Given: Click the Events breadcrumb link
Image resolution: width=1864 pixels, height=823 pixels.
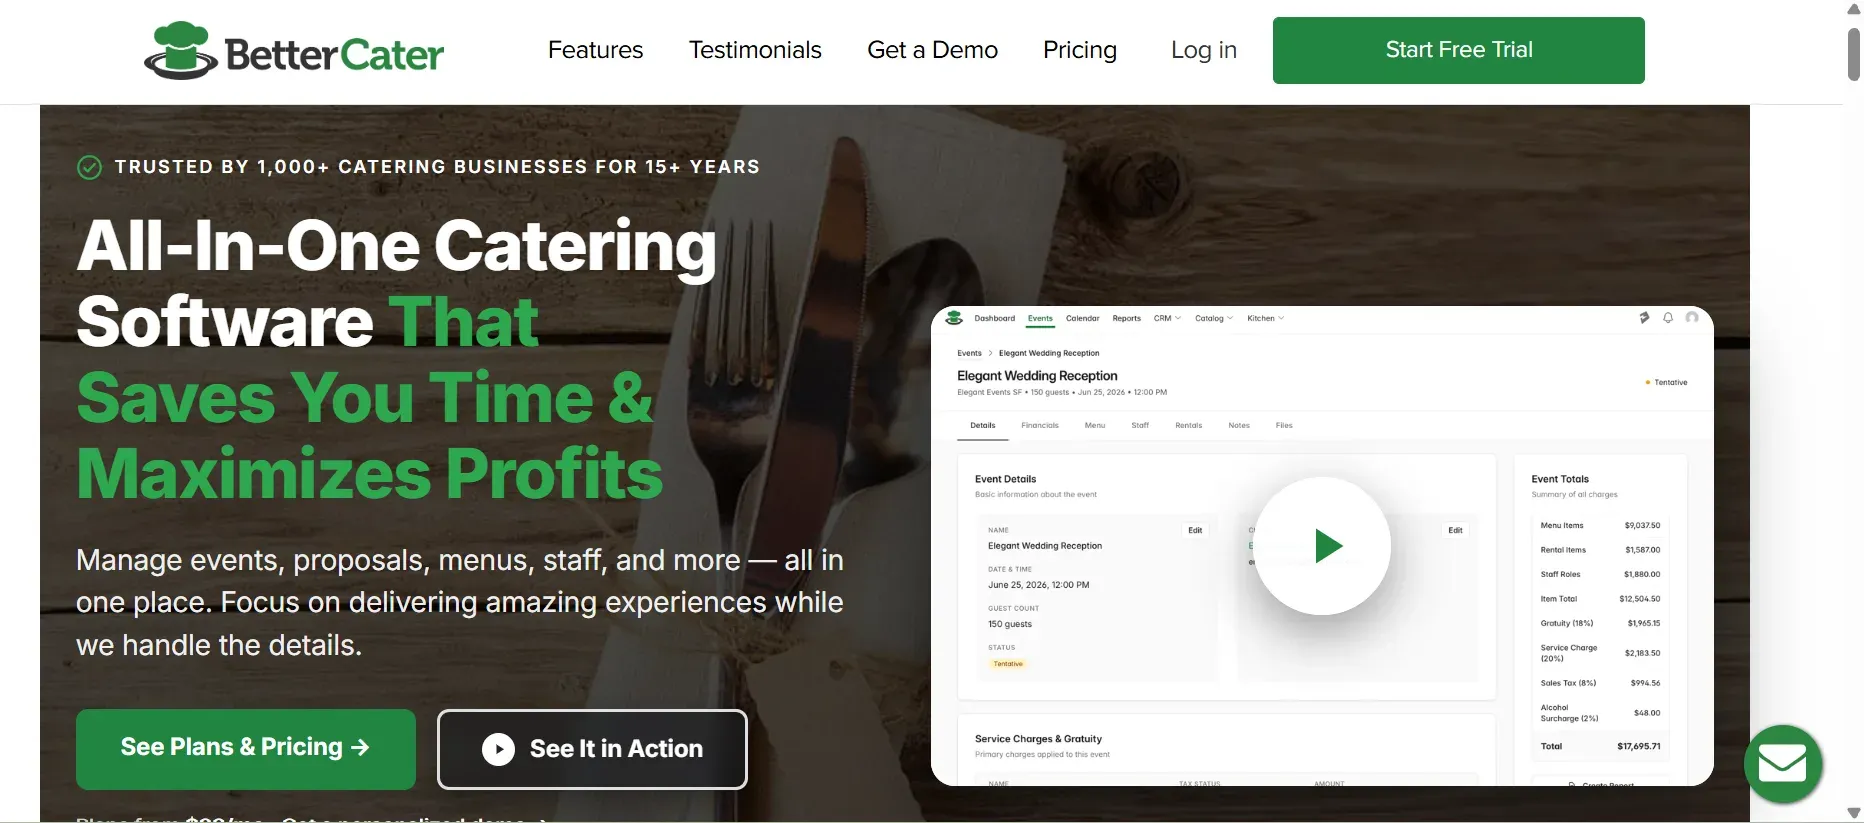Looking at the screenshot, I should (x=969, y=353).
